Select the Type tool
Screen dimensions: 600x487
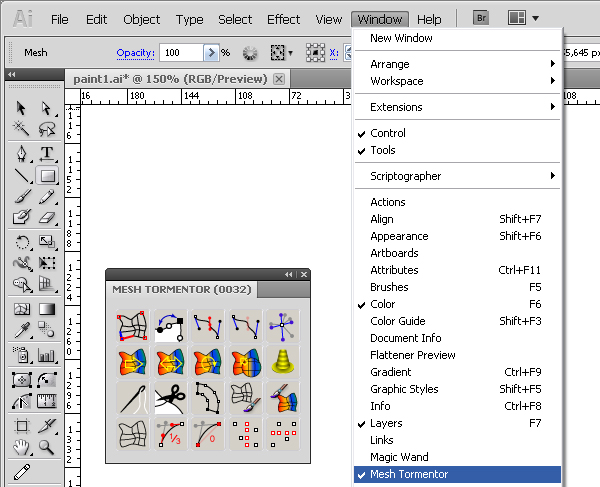click(47, 154)
